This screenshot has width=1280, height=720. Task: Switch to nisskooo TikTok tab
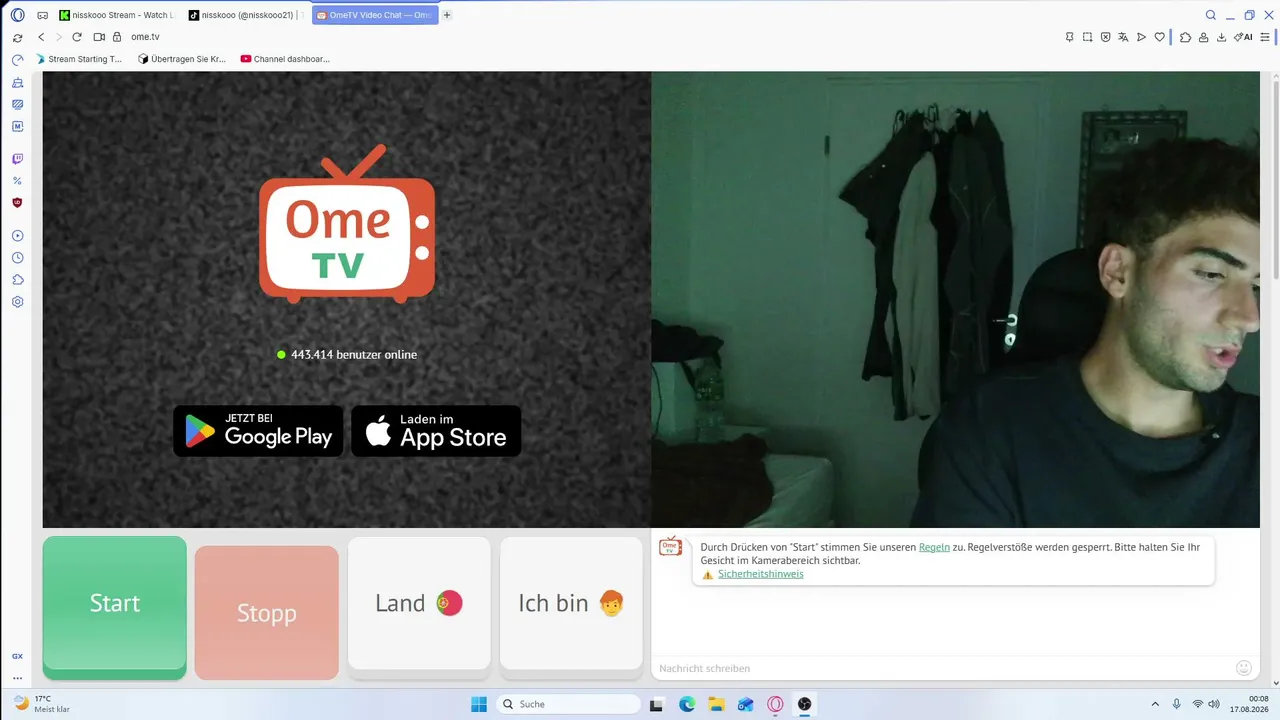245,15
